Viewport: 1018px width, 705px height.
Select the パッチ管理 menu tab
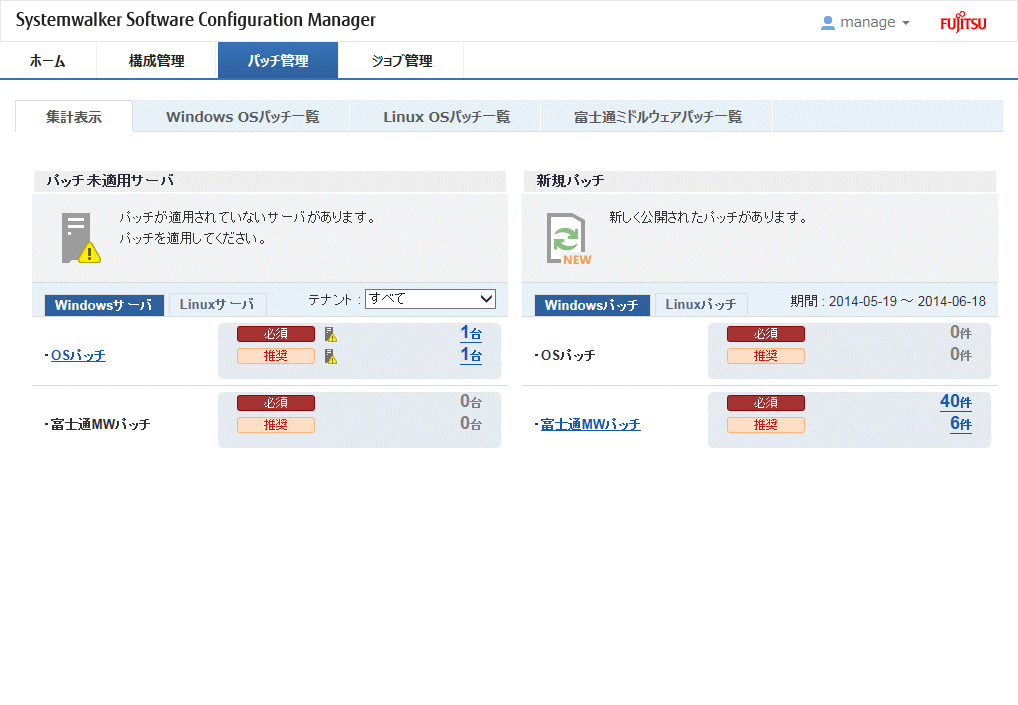[x=278, y=60]
